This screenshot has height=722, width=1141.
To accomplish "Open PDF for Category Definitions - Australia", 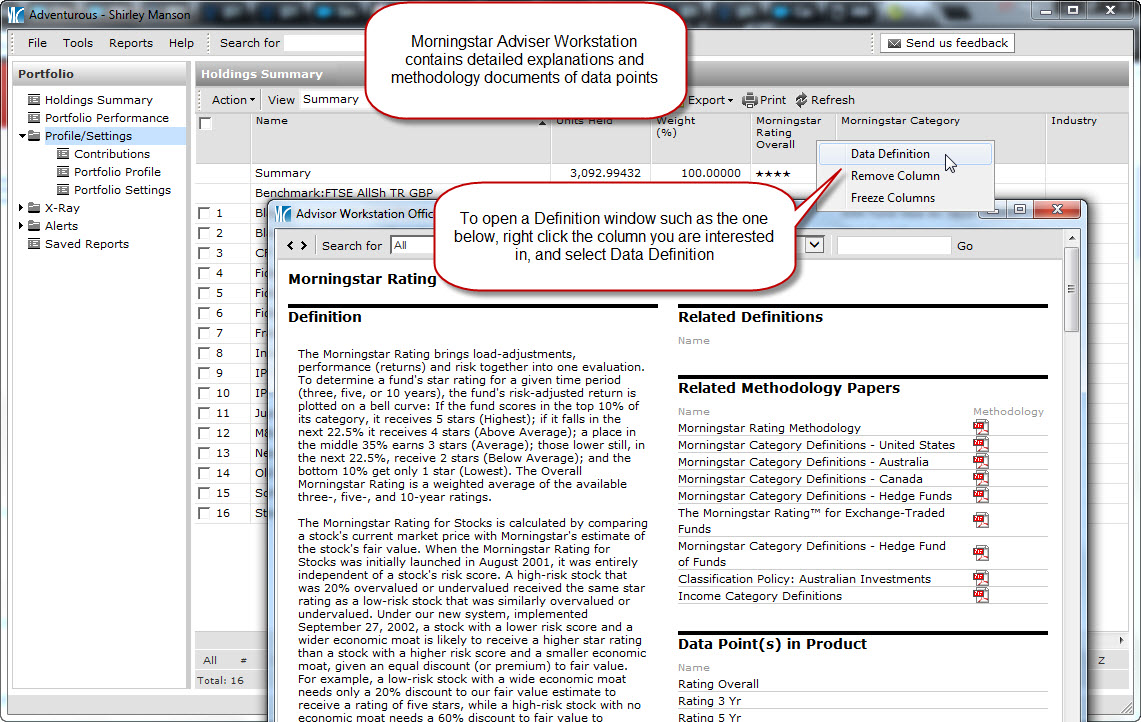I will [x=980, y=462].
